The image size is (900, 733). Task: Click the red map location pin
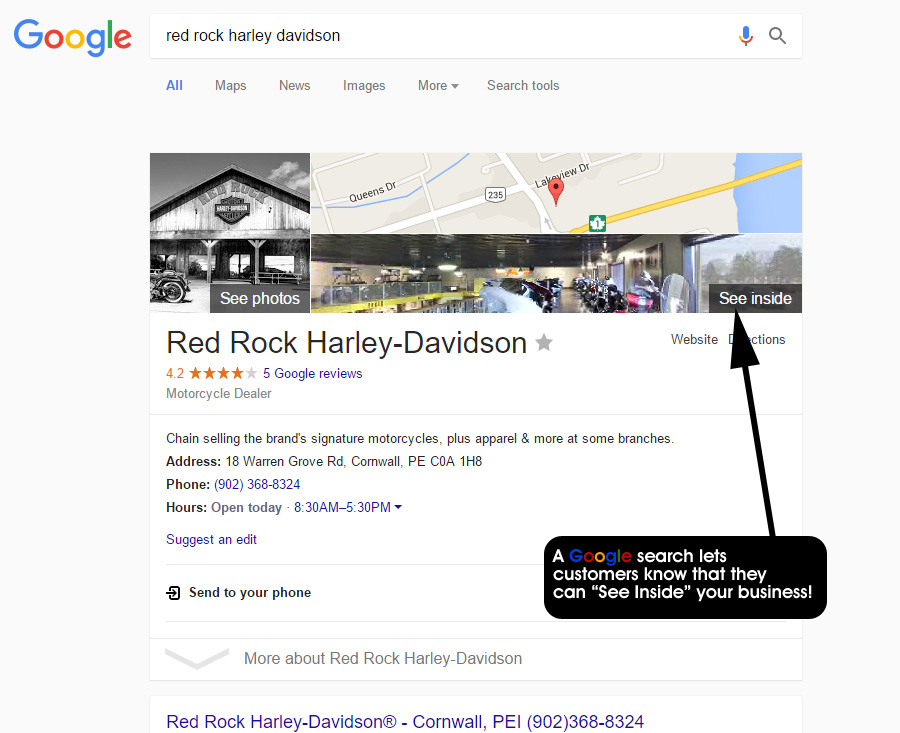[556, 192]
